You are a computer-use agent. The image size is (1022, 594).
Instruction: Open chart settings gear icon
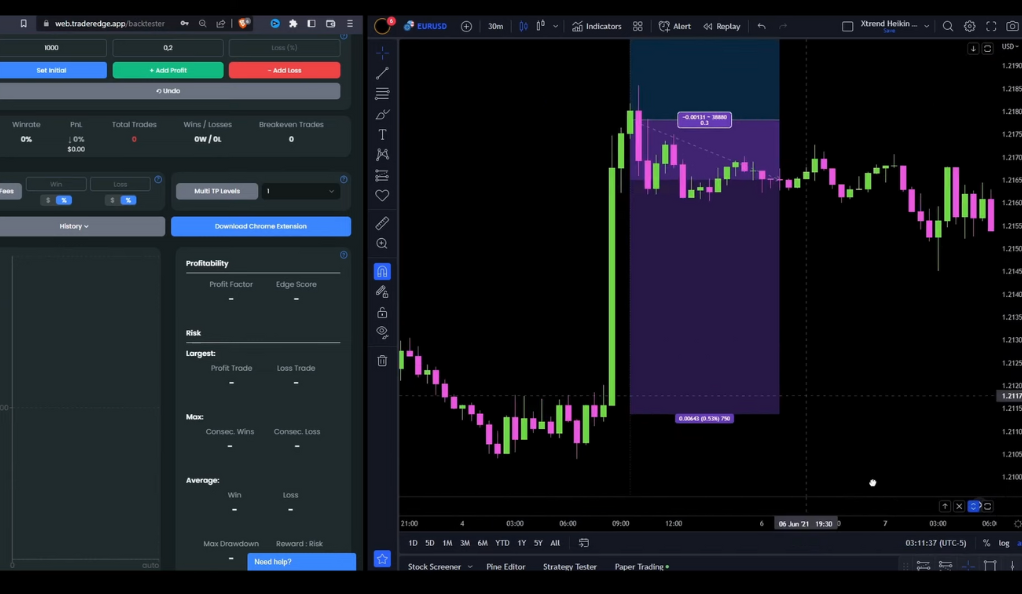pos(970,26)
